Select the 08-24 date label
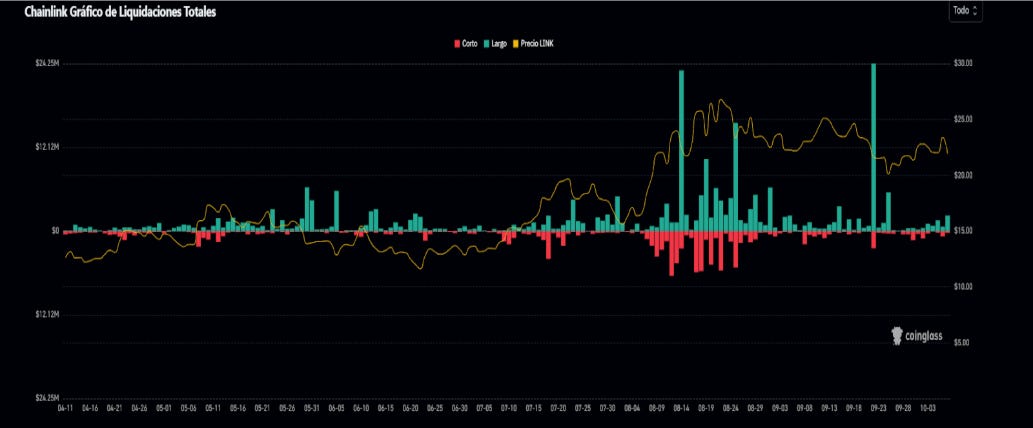Viewport: 1033px width, 428px height. point(731,408)
